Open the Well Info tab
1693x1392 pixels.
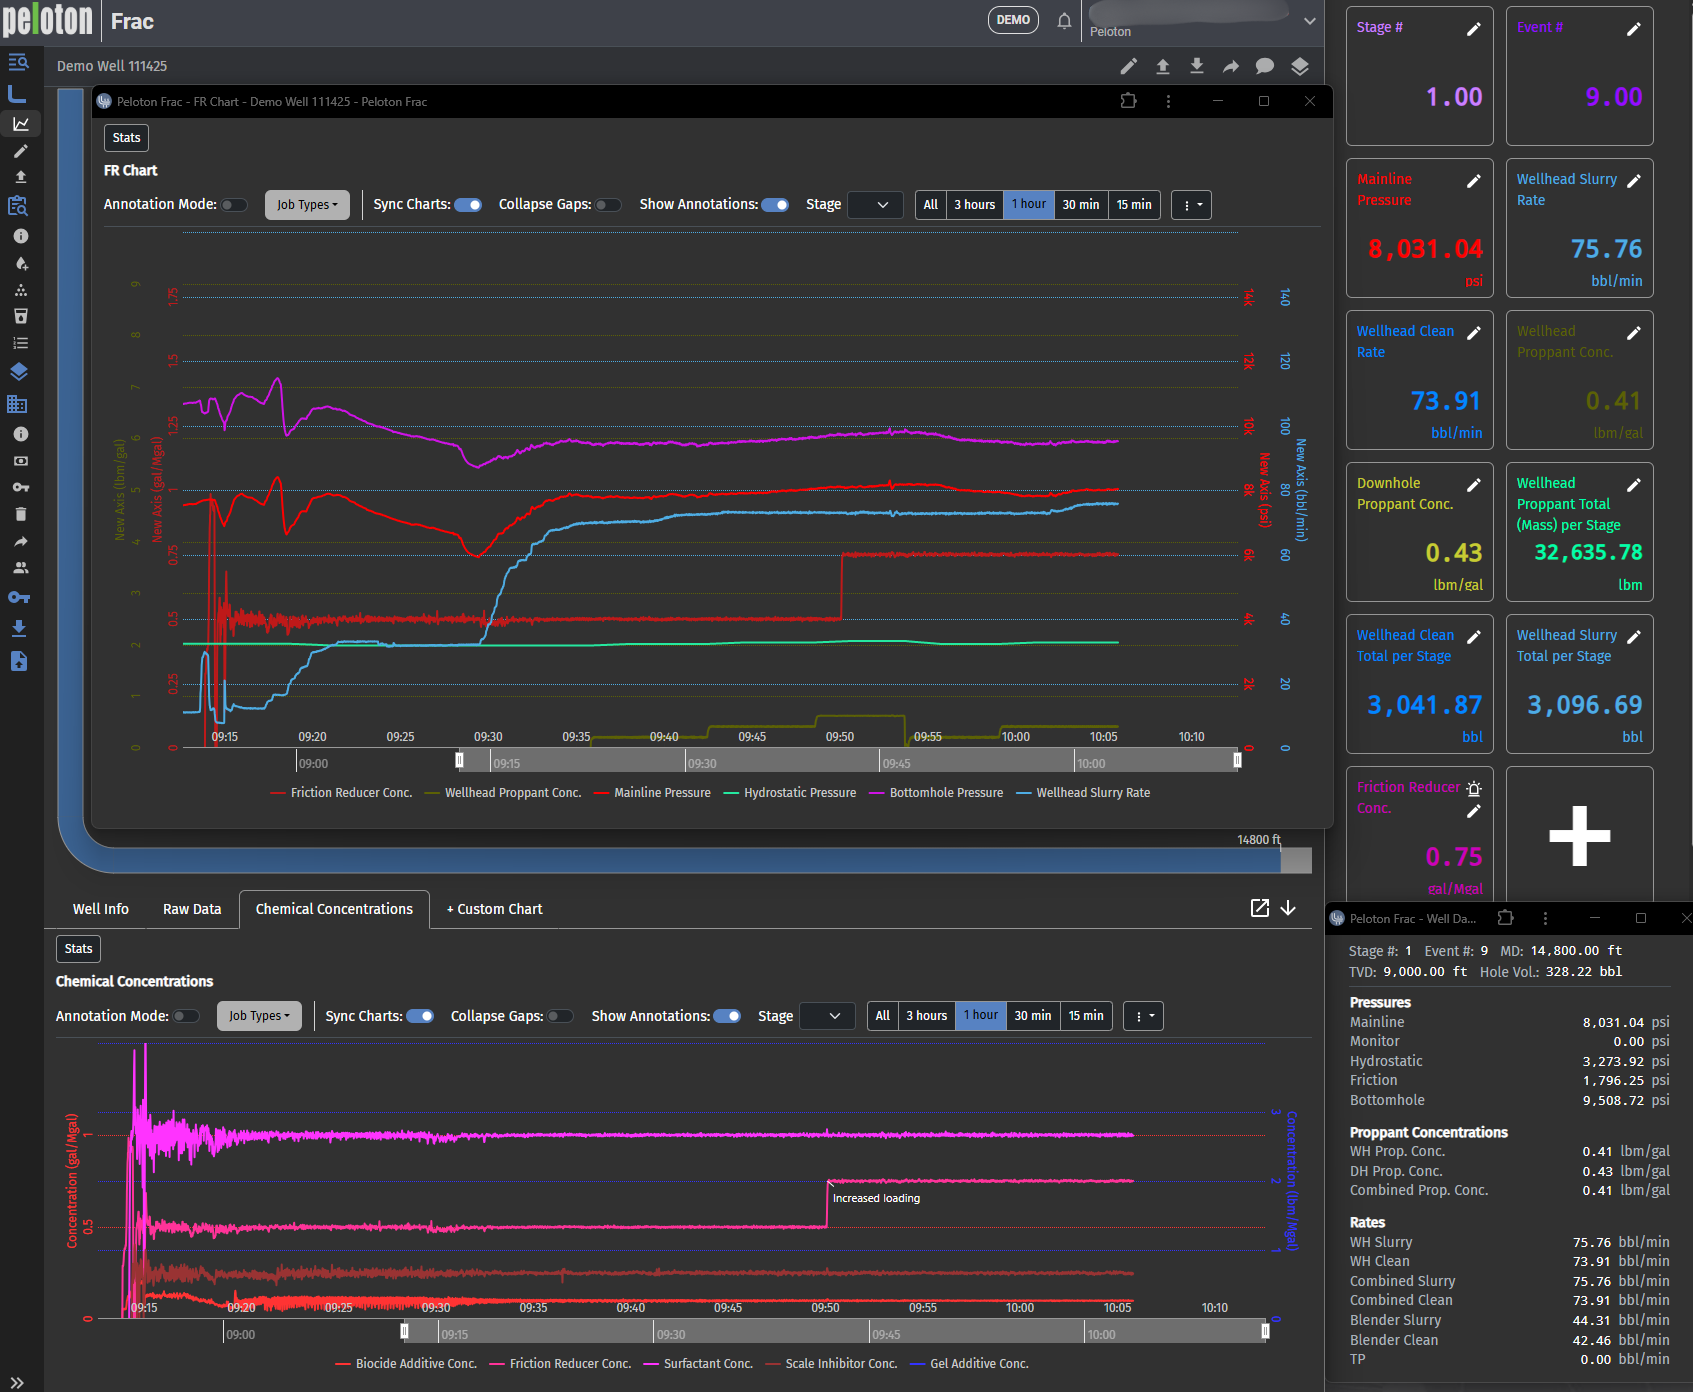[x=100, y=909]
